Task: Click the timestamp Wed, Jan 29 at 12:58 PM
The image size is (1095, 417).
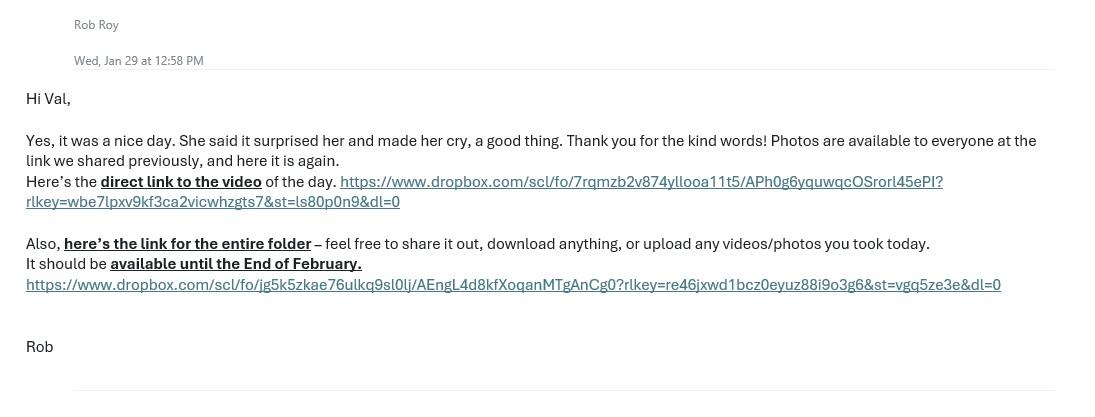Action: (x=139, y=61)
